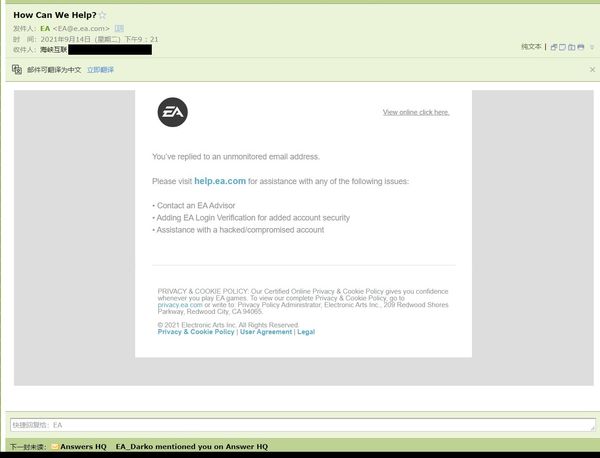Star the 'How Can We Help?' email
Screen dimensions: 600x458
tap(102, 15)
